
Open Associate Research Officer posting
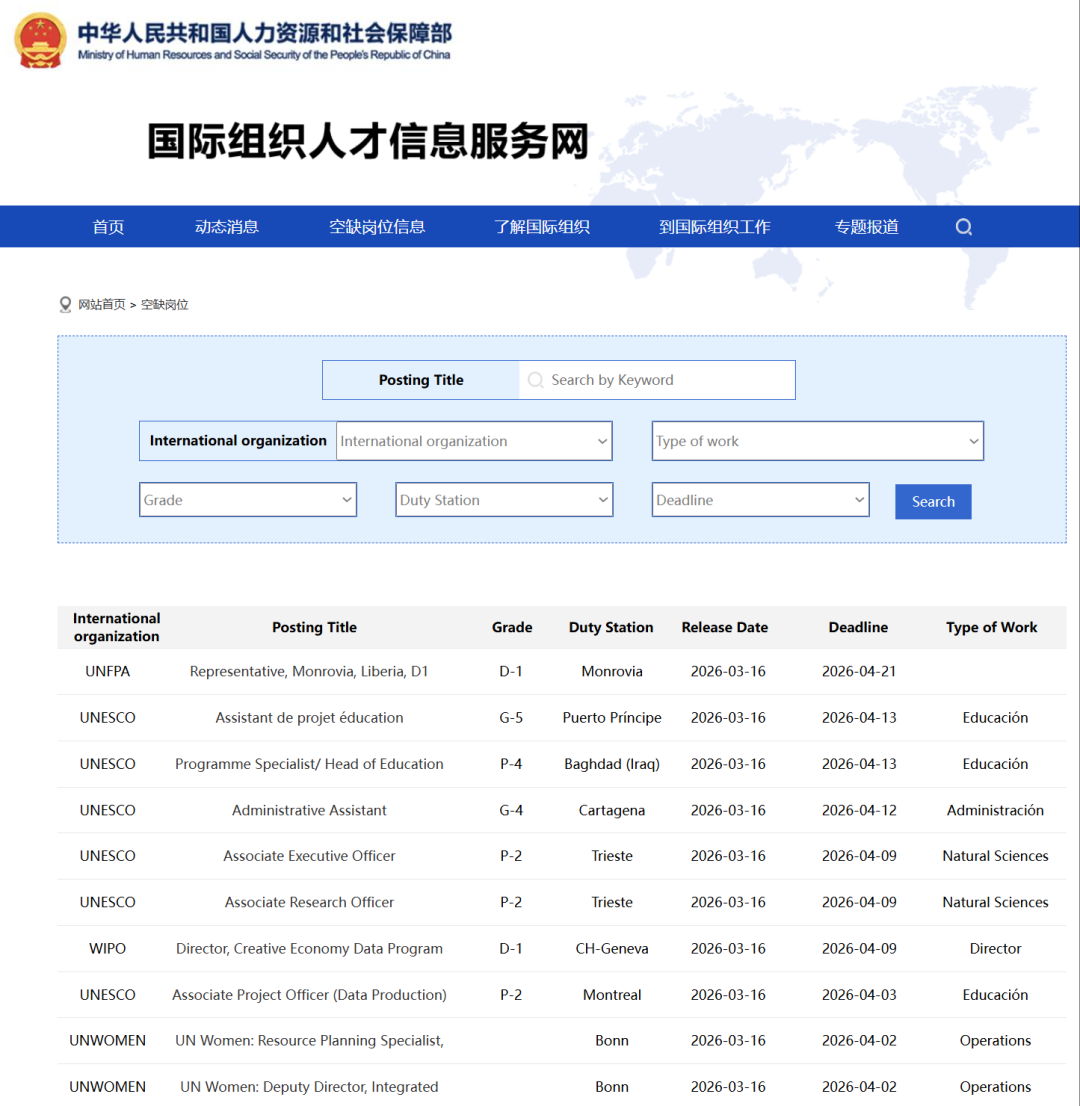(x=309, y=902)
